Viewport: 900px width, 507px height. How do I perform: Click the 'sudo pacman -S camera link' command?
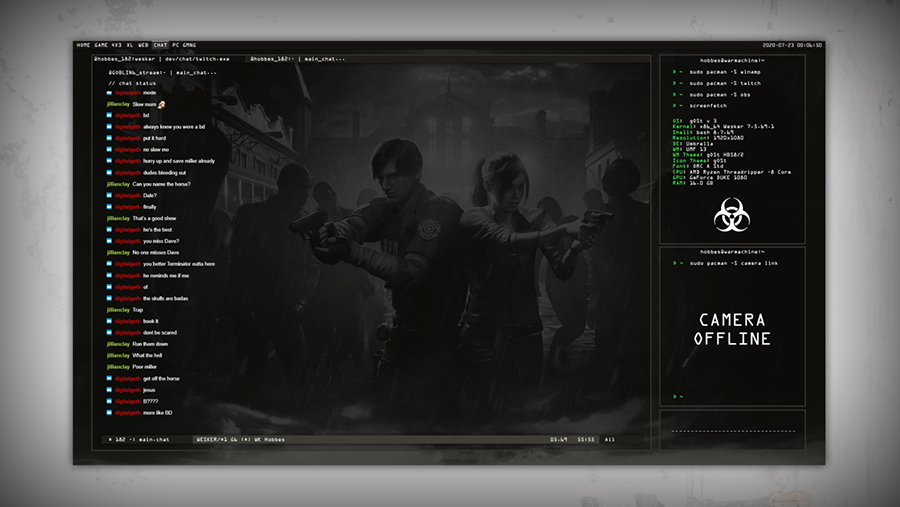click(x=734, y=264)
